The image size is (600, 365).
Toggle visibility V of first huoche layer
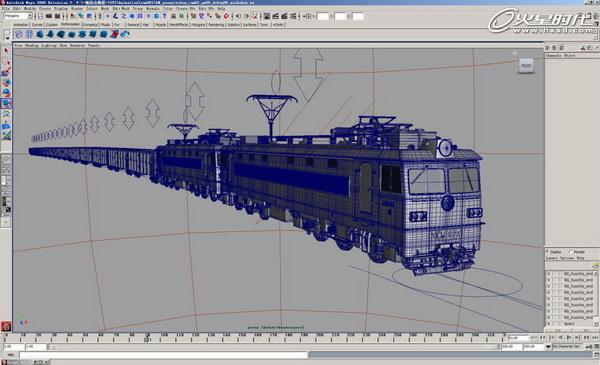549,274
